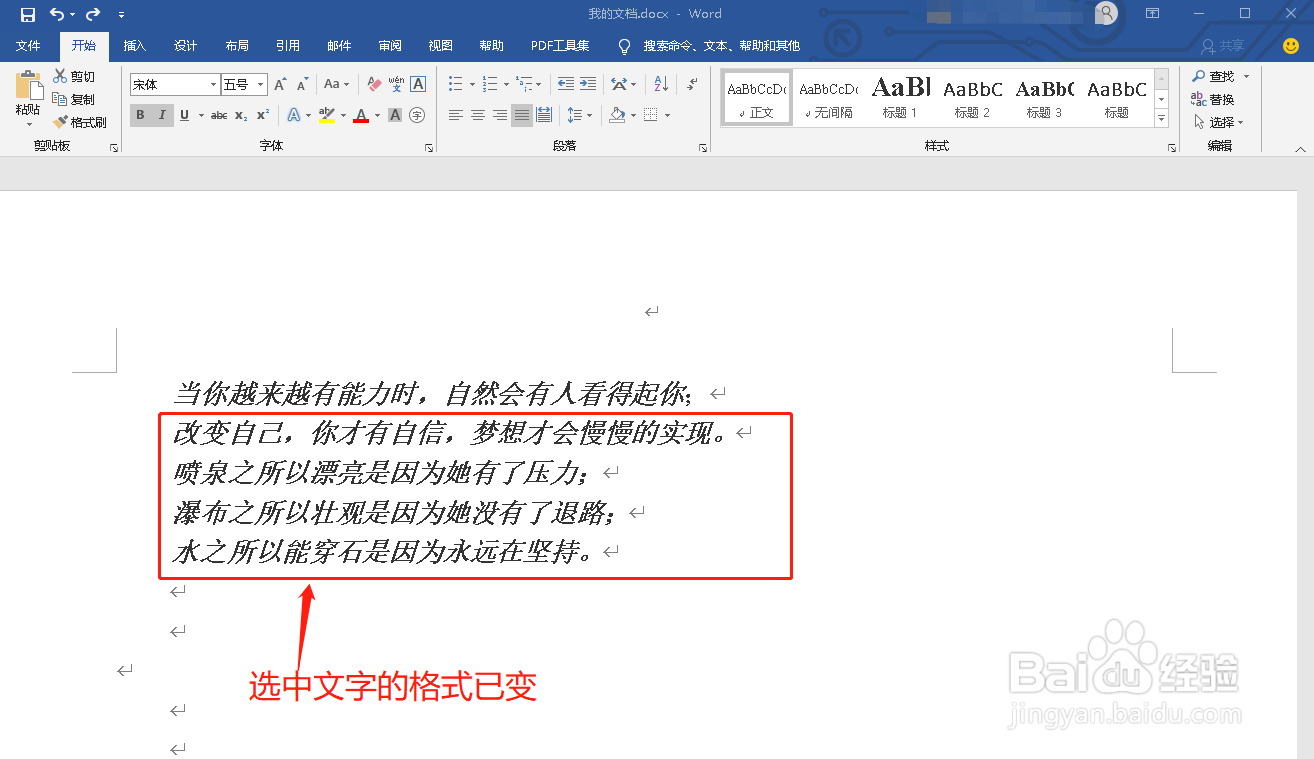
Task: Select the Format Painter tool
Action: [80, 122]
